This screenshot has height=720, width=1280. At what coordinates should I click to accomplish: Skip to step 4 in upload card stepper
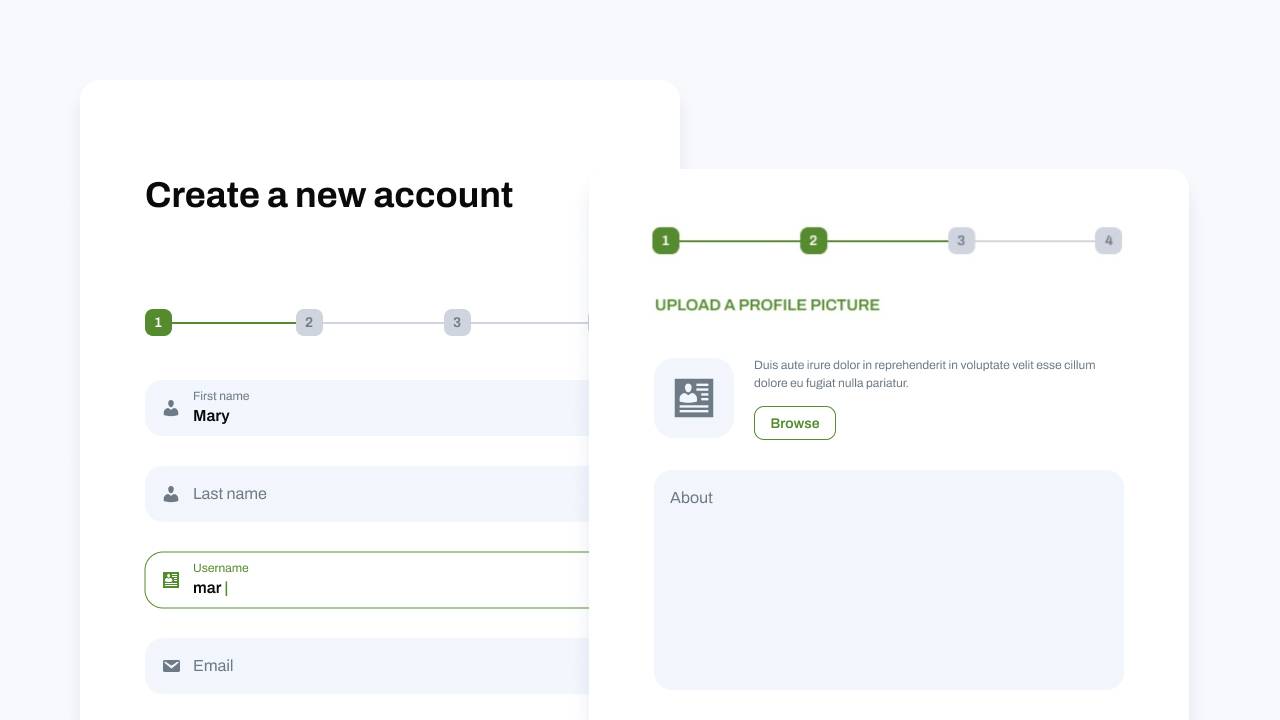[1108, 241]
